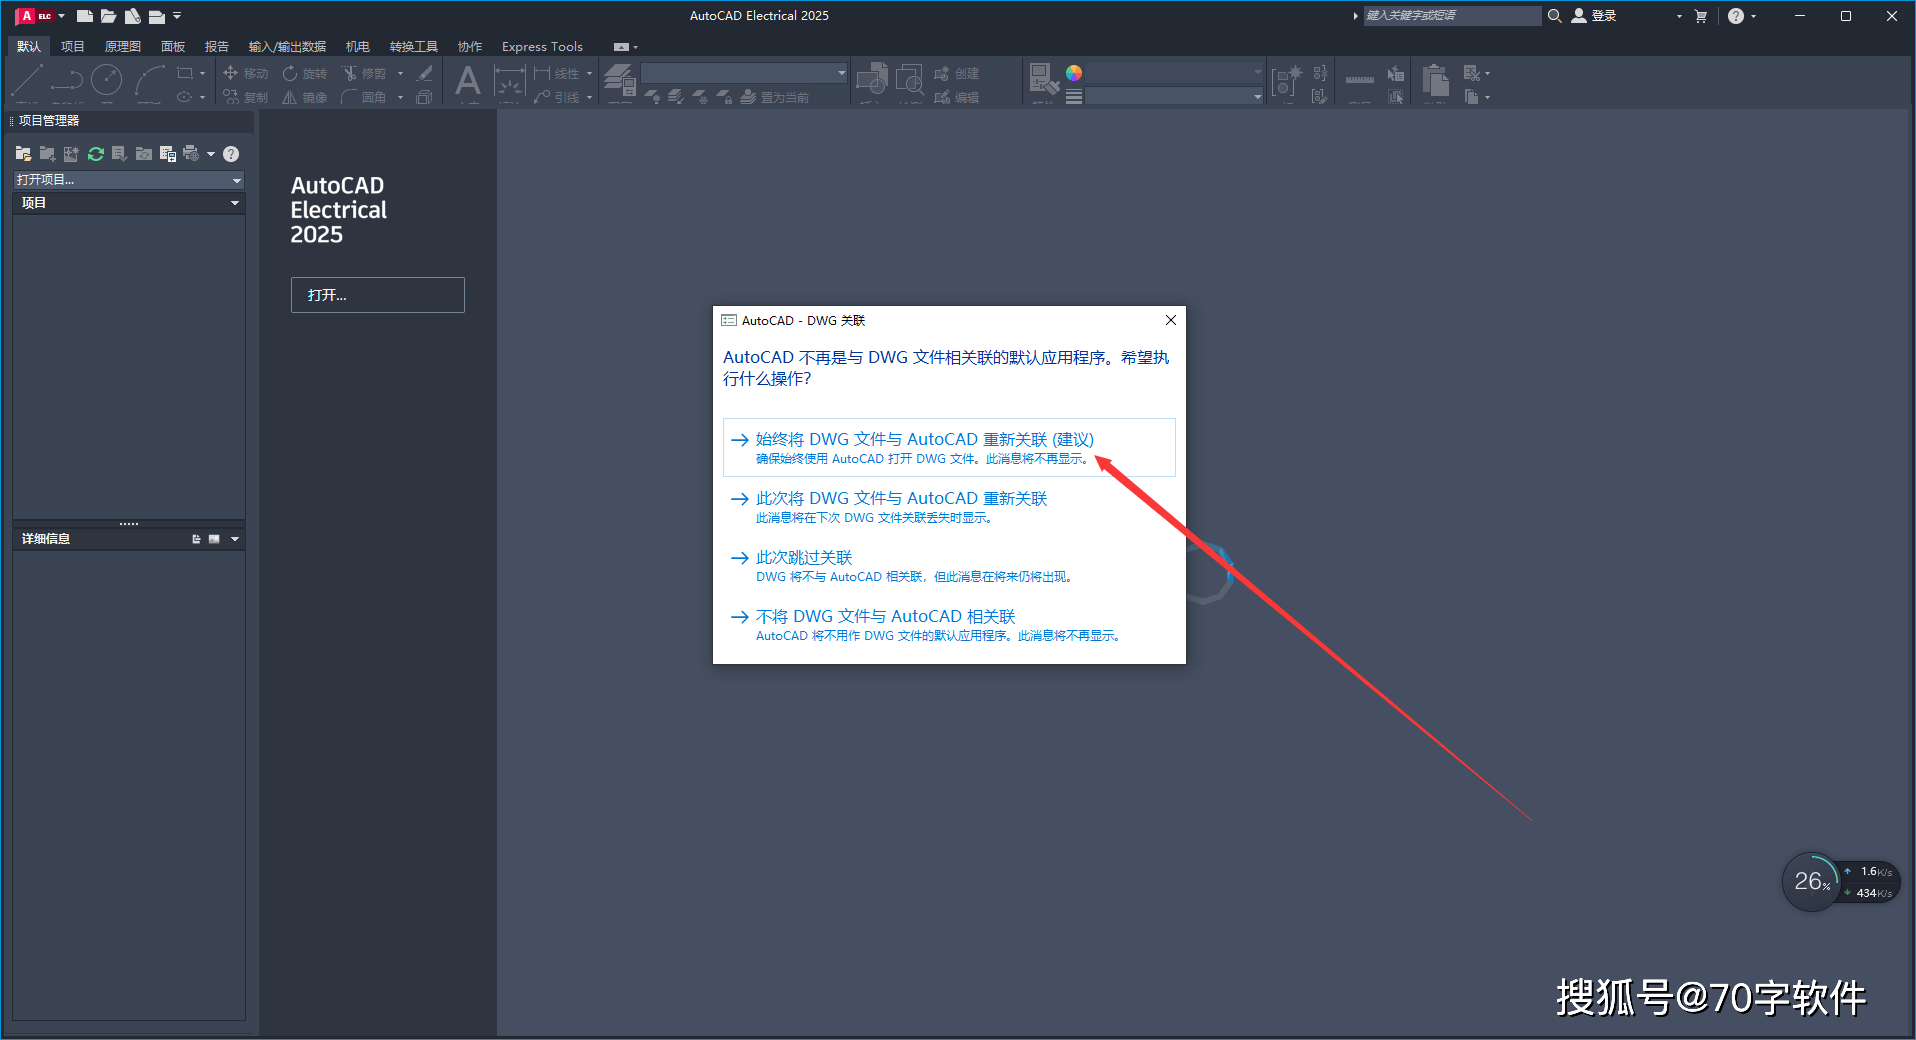Choose '此次将 DWG 文件与 AutoCAD 重新关联'
Viewport: 1916px width, 1040px height.
click(949, 506)
